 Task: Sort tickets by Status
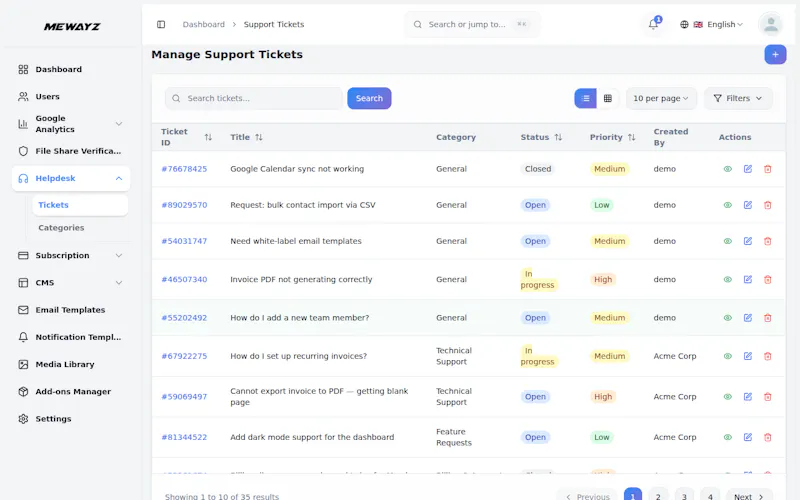[558, 137]
